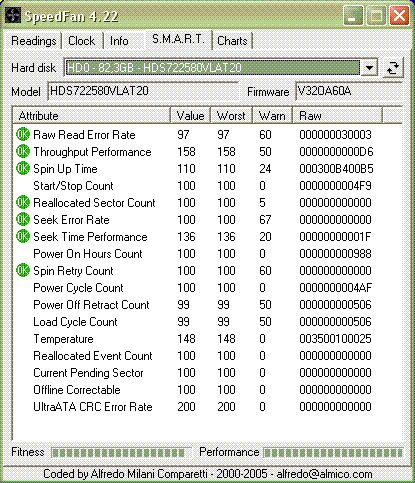
Task: Click Seek Error Rate warn value 67
Action: (x=265, y=220)
